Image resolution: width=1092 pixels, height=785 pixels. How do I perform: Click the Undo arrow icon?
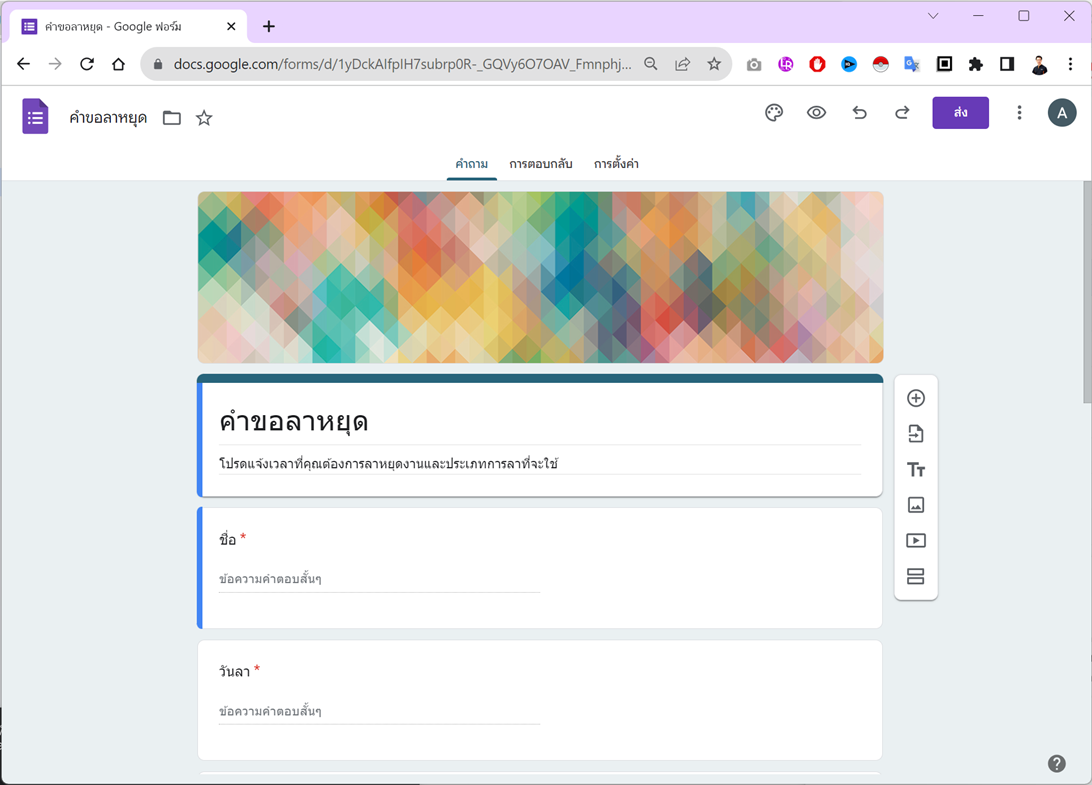tap(859, 112)
